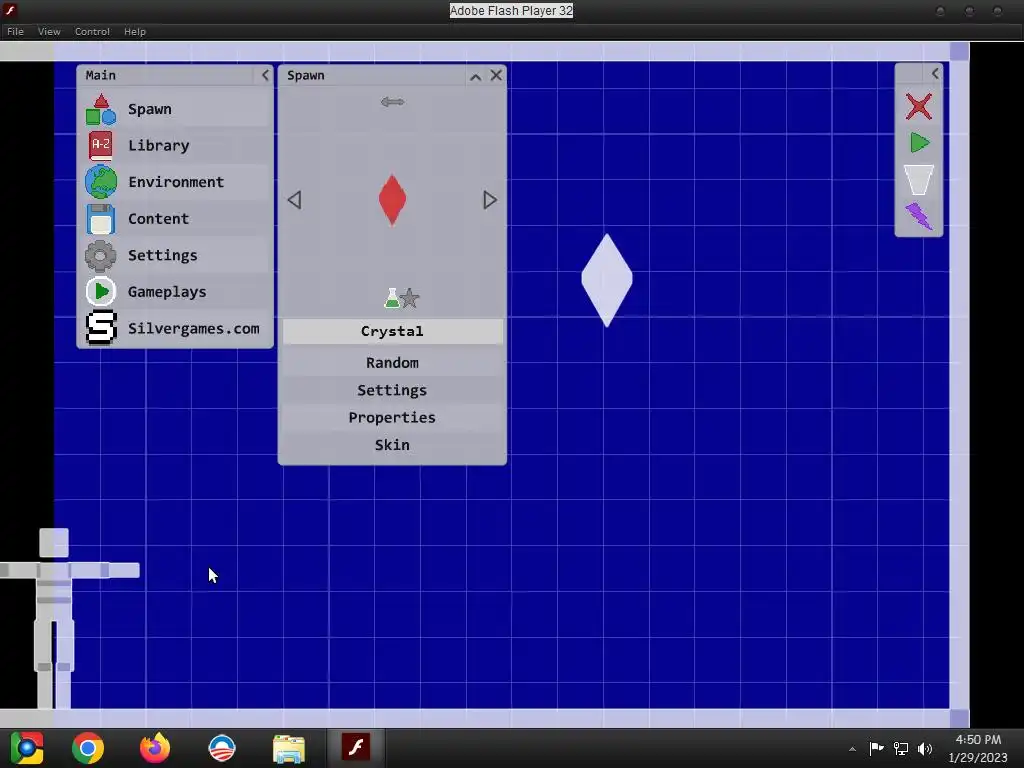1024x768 pixels.
Task: Click the network tray icon
Action: [901, 748]
